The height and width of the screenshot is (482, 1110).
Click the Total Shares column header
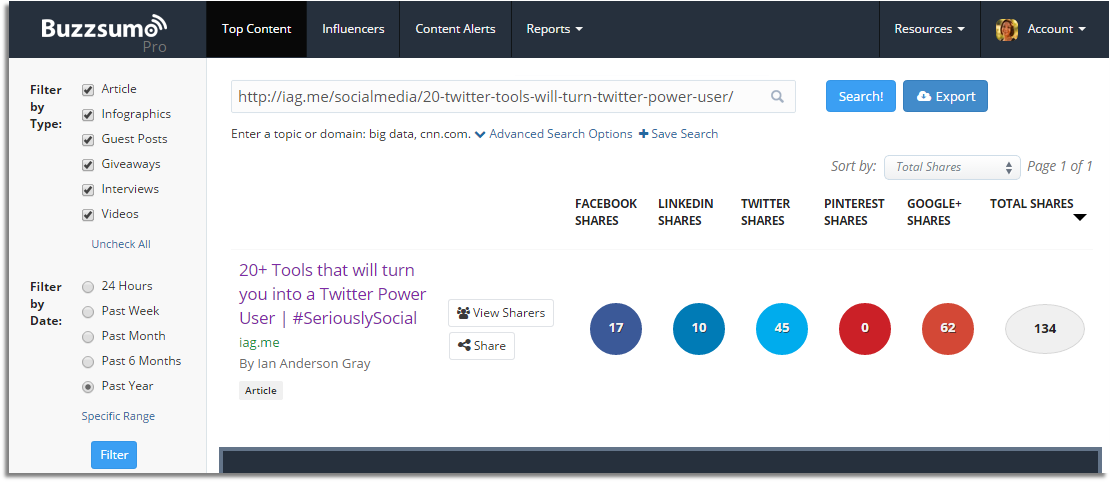click(1031, 204)
